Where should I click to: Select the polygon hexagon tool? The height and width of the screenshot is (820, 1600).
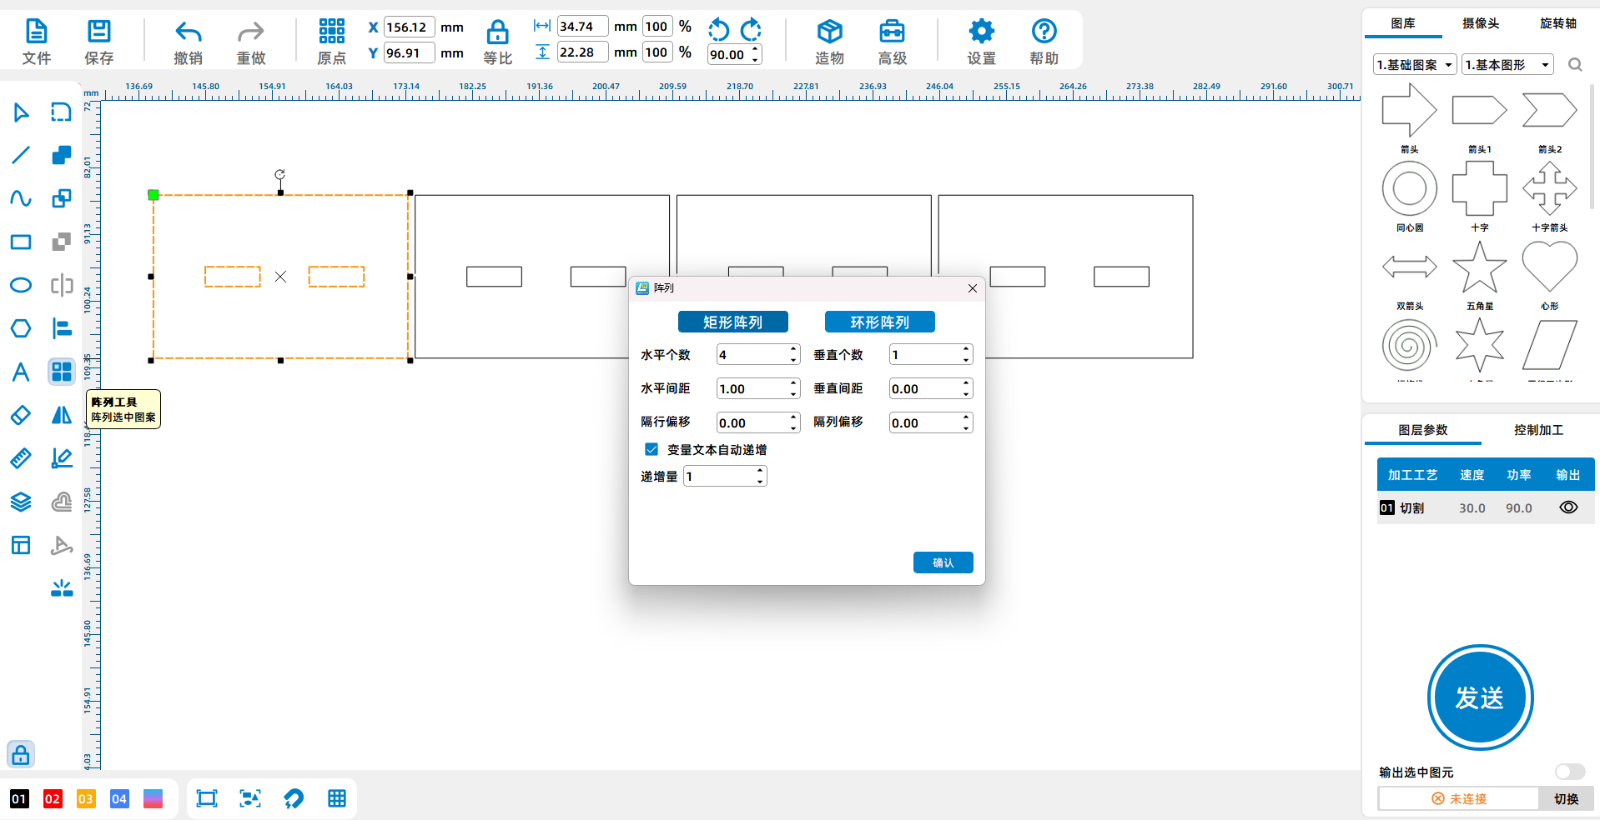click(20, 328)
